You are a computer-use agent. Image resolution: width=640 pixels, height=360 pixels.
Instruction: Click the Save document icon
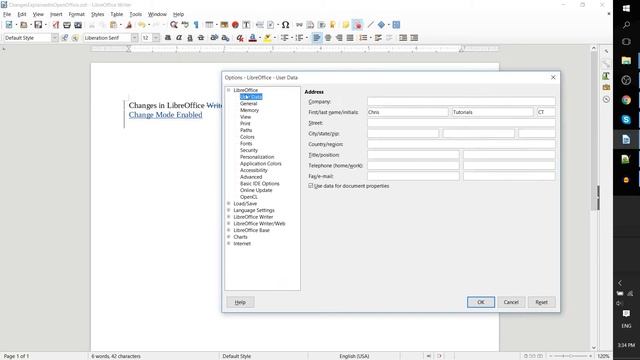coord(38,25)
